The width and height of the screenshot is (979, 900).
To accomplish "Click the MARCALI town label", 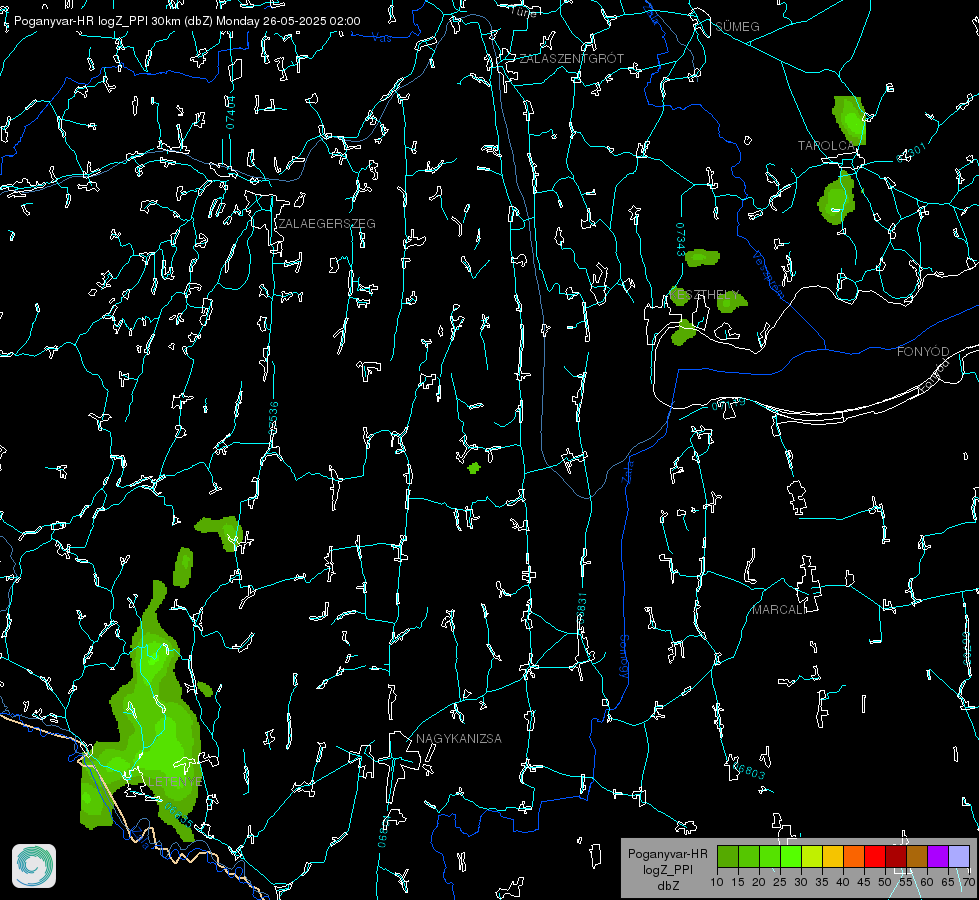I will [778, 610].
